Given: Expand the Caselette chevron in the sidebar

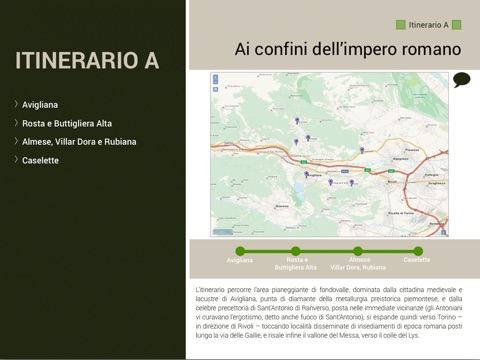Looking at the screenshot, I should [16, 160].
